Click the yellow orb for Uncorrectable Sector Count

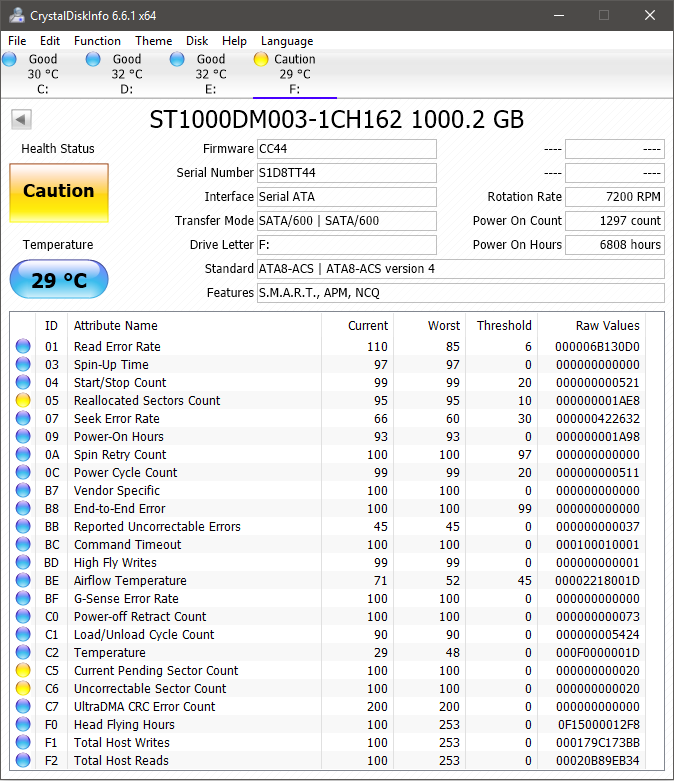[x=23, y=688]
